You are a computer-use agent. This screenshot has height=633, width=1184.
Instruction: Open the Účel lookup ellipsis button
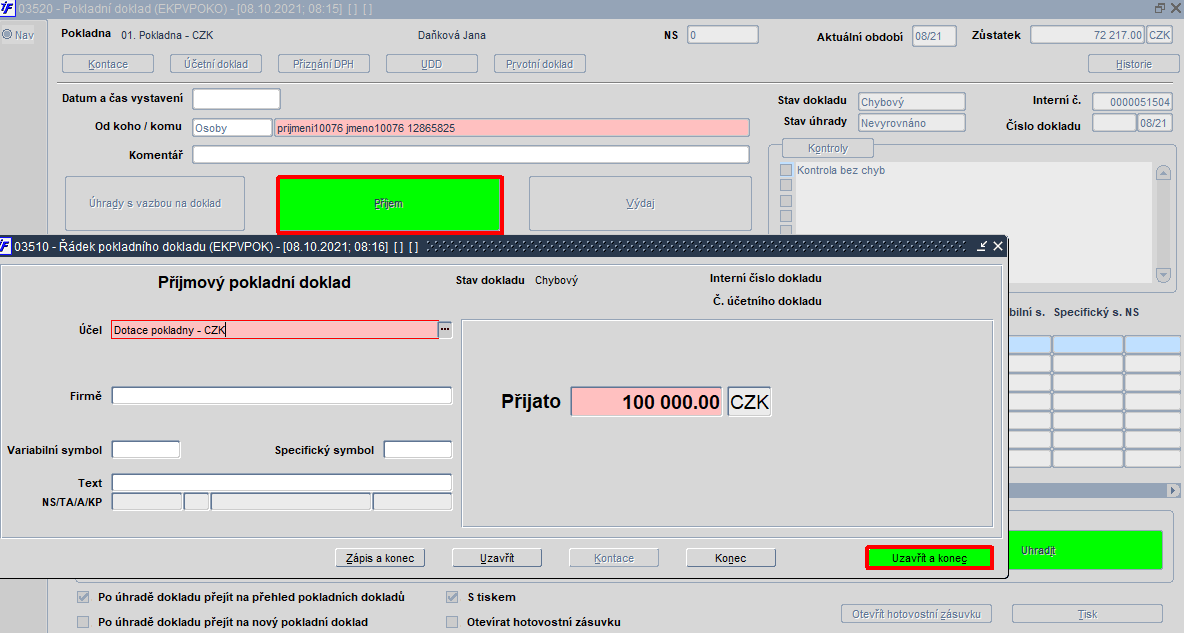click(x=446, y=329)
